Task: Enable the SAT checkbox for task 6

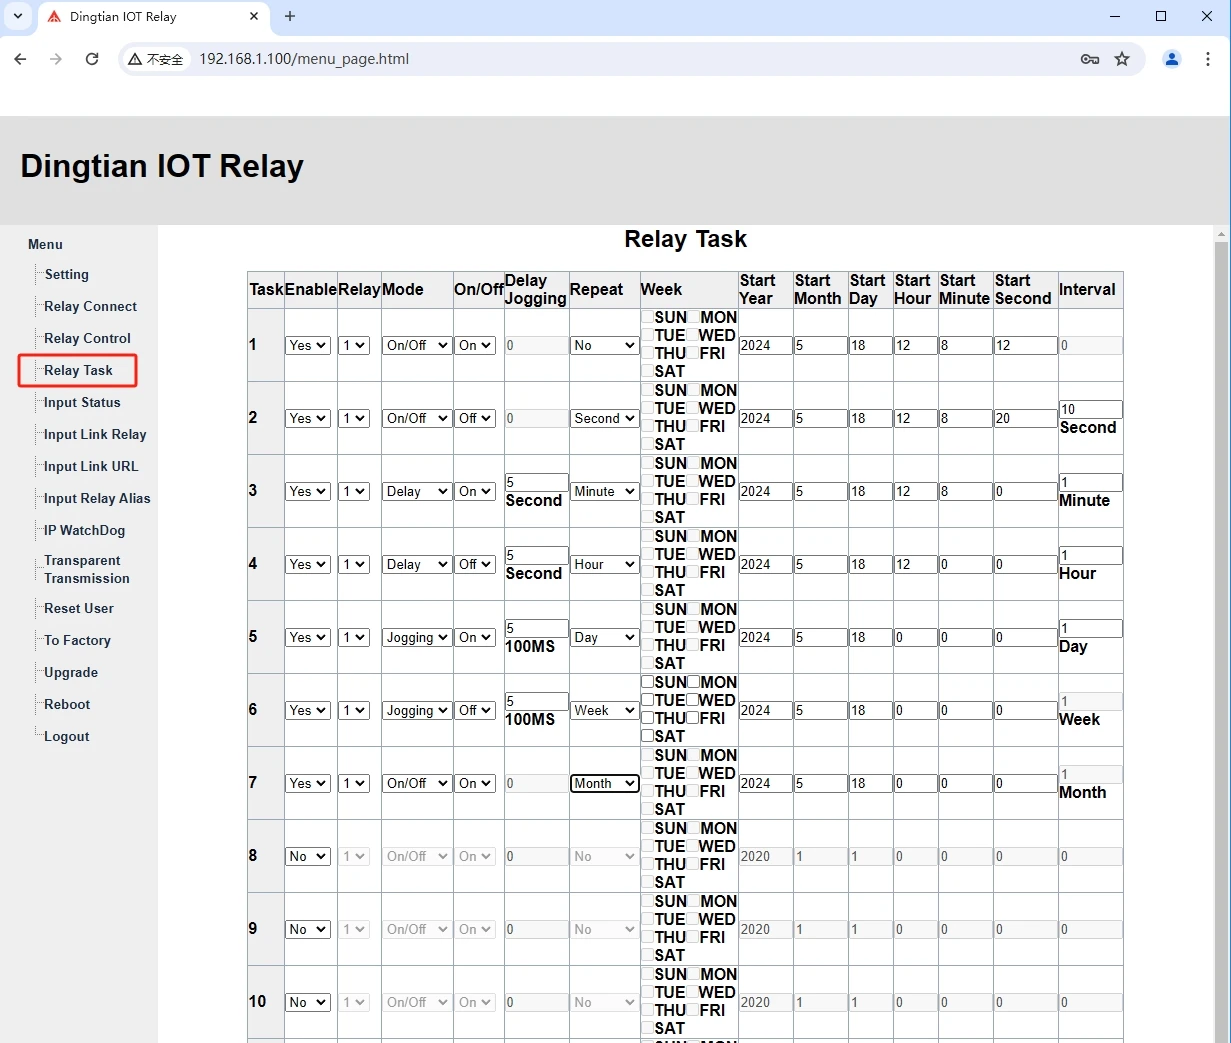Action: tap(648, 736)
